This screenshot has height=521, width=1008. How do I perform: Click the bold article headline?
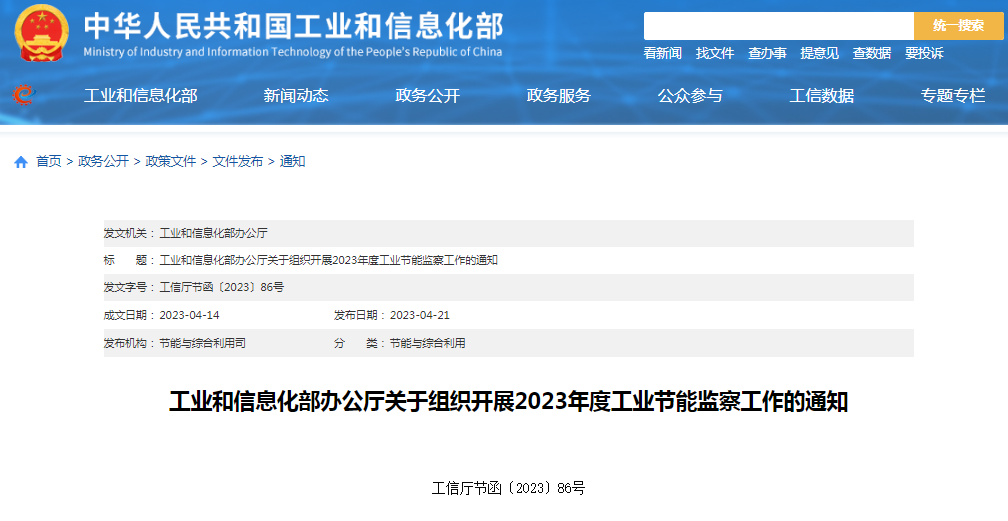tap(508, 402)
